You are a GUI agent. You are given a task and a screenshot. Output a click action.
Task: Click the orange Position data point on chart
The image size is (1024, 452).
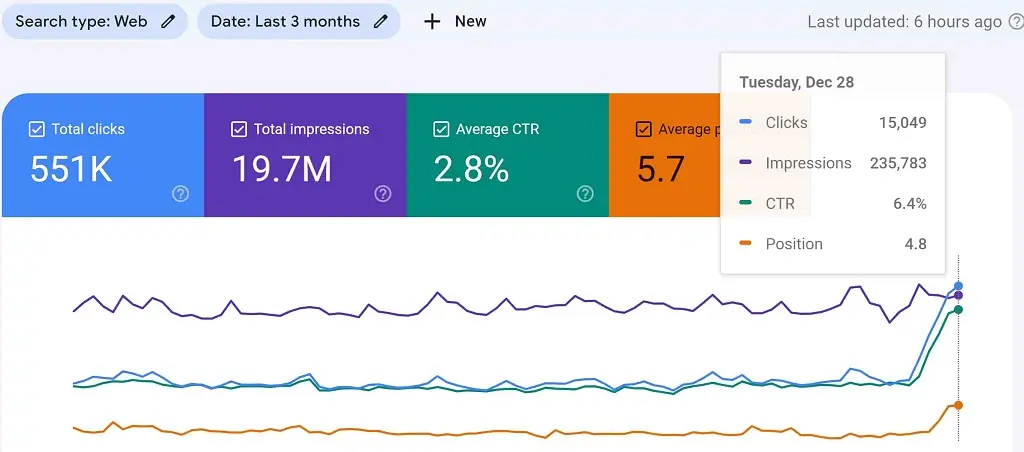(958, 405)
